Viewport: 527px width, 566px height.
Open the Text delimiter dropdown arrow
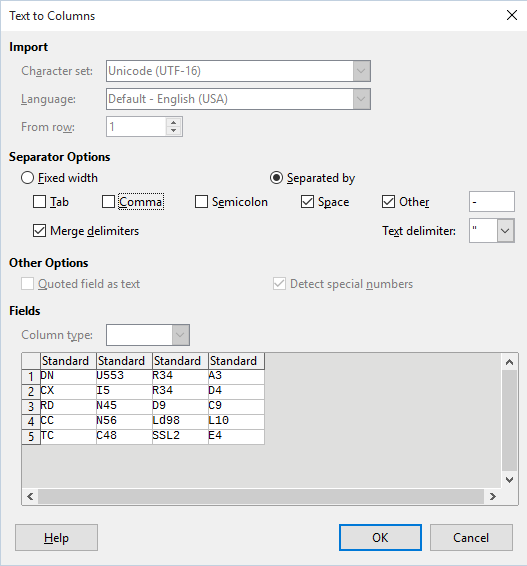point(505,230)
